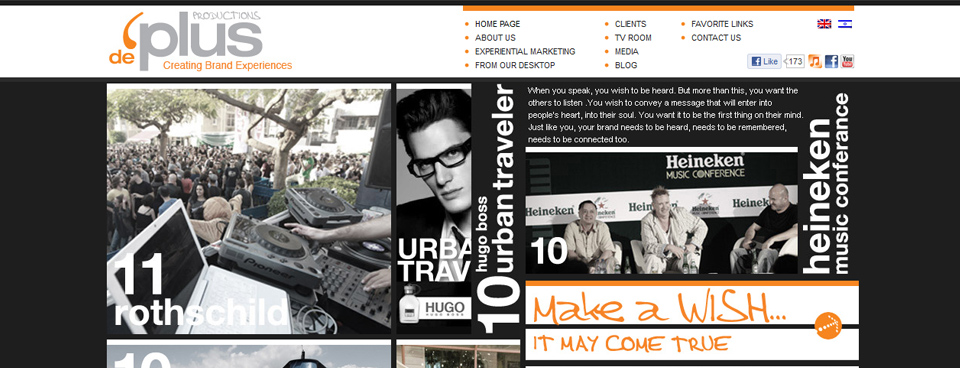Open the Hugo Boss urban traveler thumbnail
960x368 pixels.
458,209
